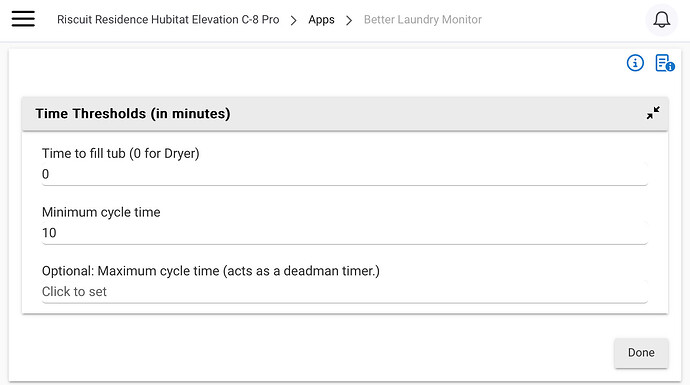Click the chevron after Apps breadcrumb

click(349, 21)
